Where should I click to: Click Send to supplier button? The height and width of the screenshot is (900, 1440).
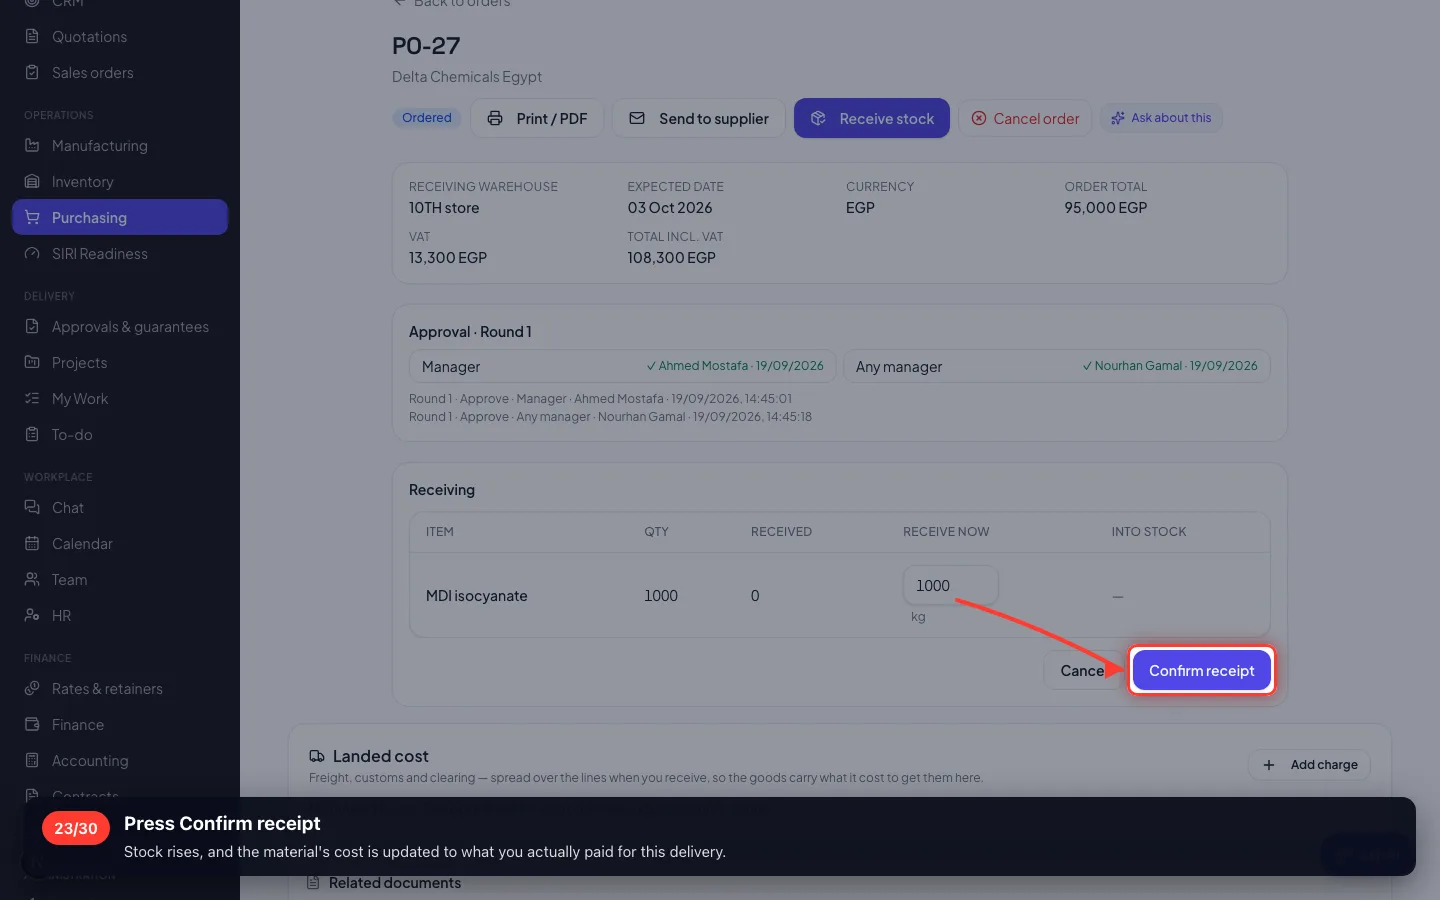pyautogui.click(x=699, y=119)
